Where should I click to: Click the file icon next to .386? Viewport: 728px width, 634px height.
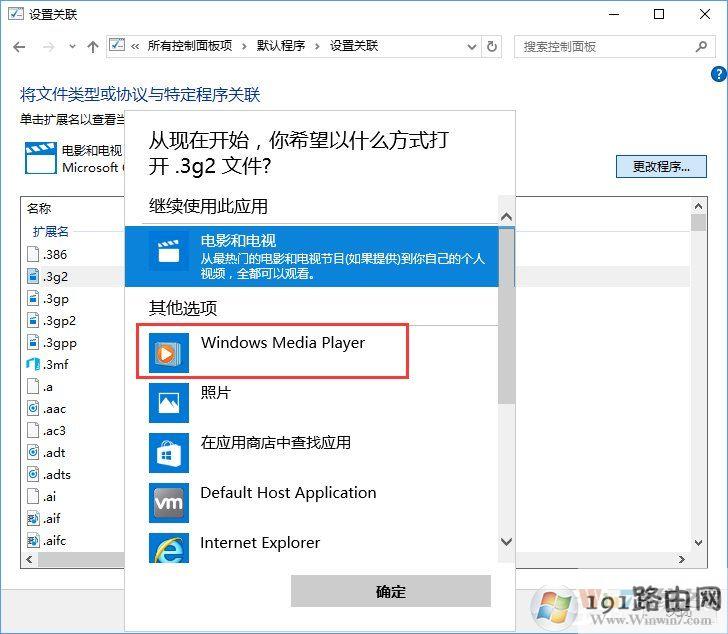33,254
